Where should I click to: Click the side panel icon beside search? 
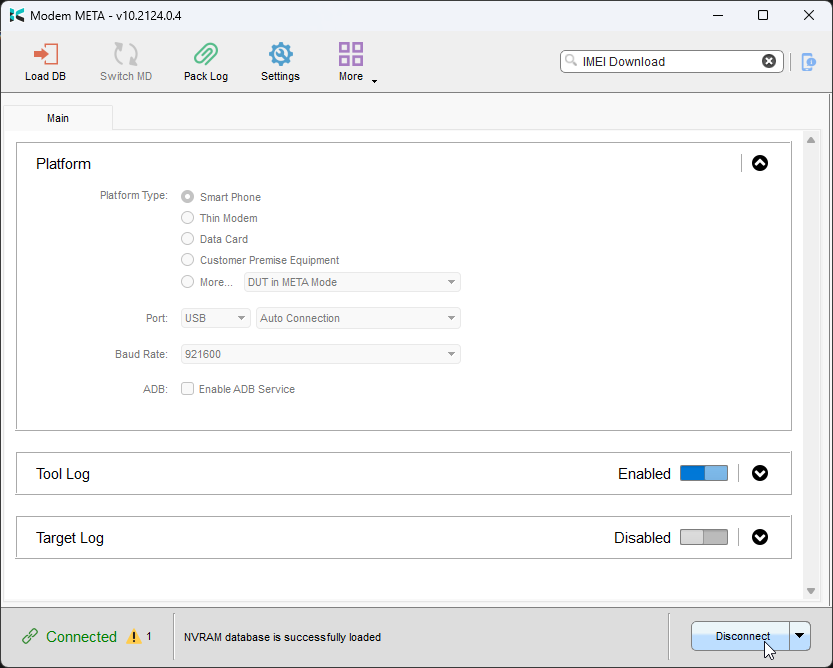[808, 62]
